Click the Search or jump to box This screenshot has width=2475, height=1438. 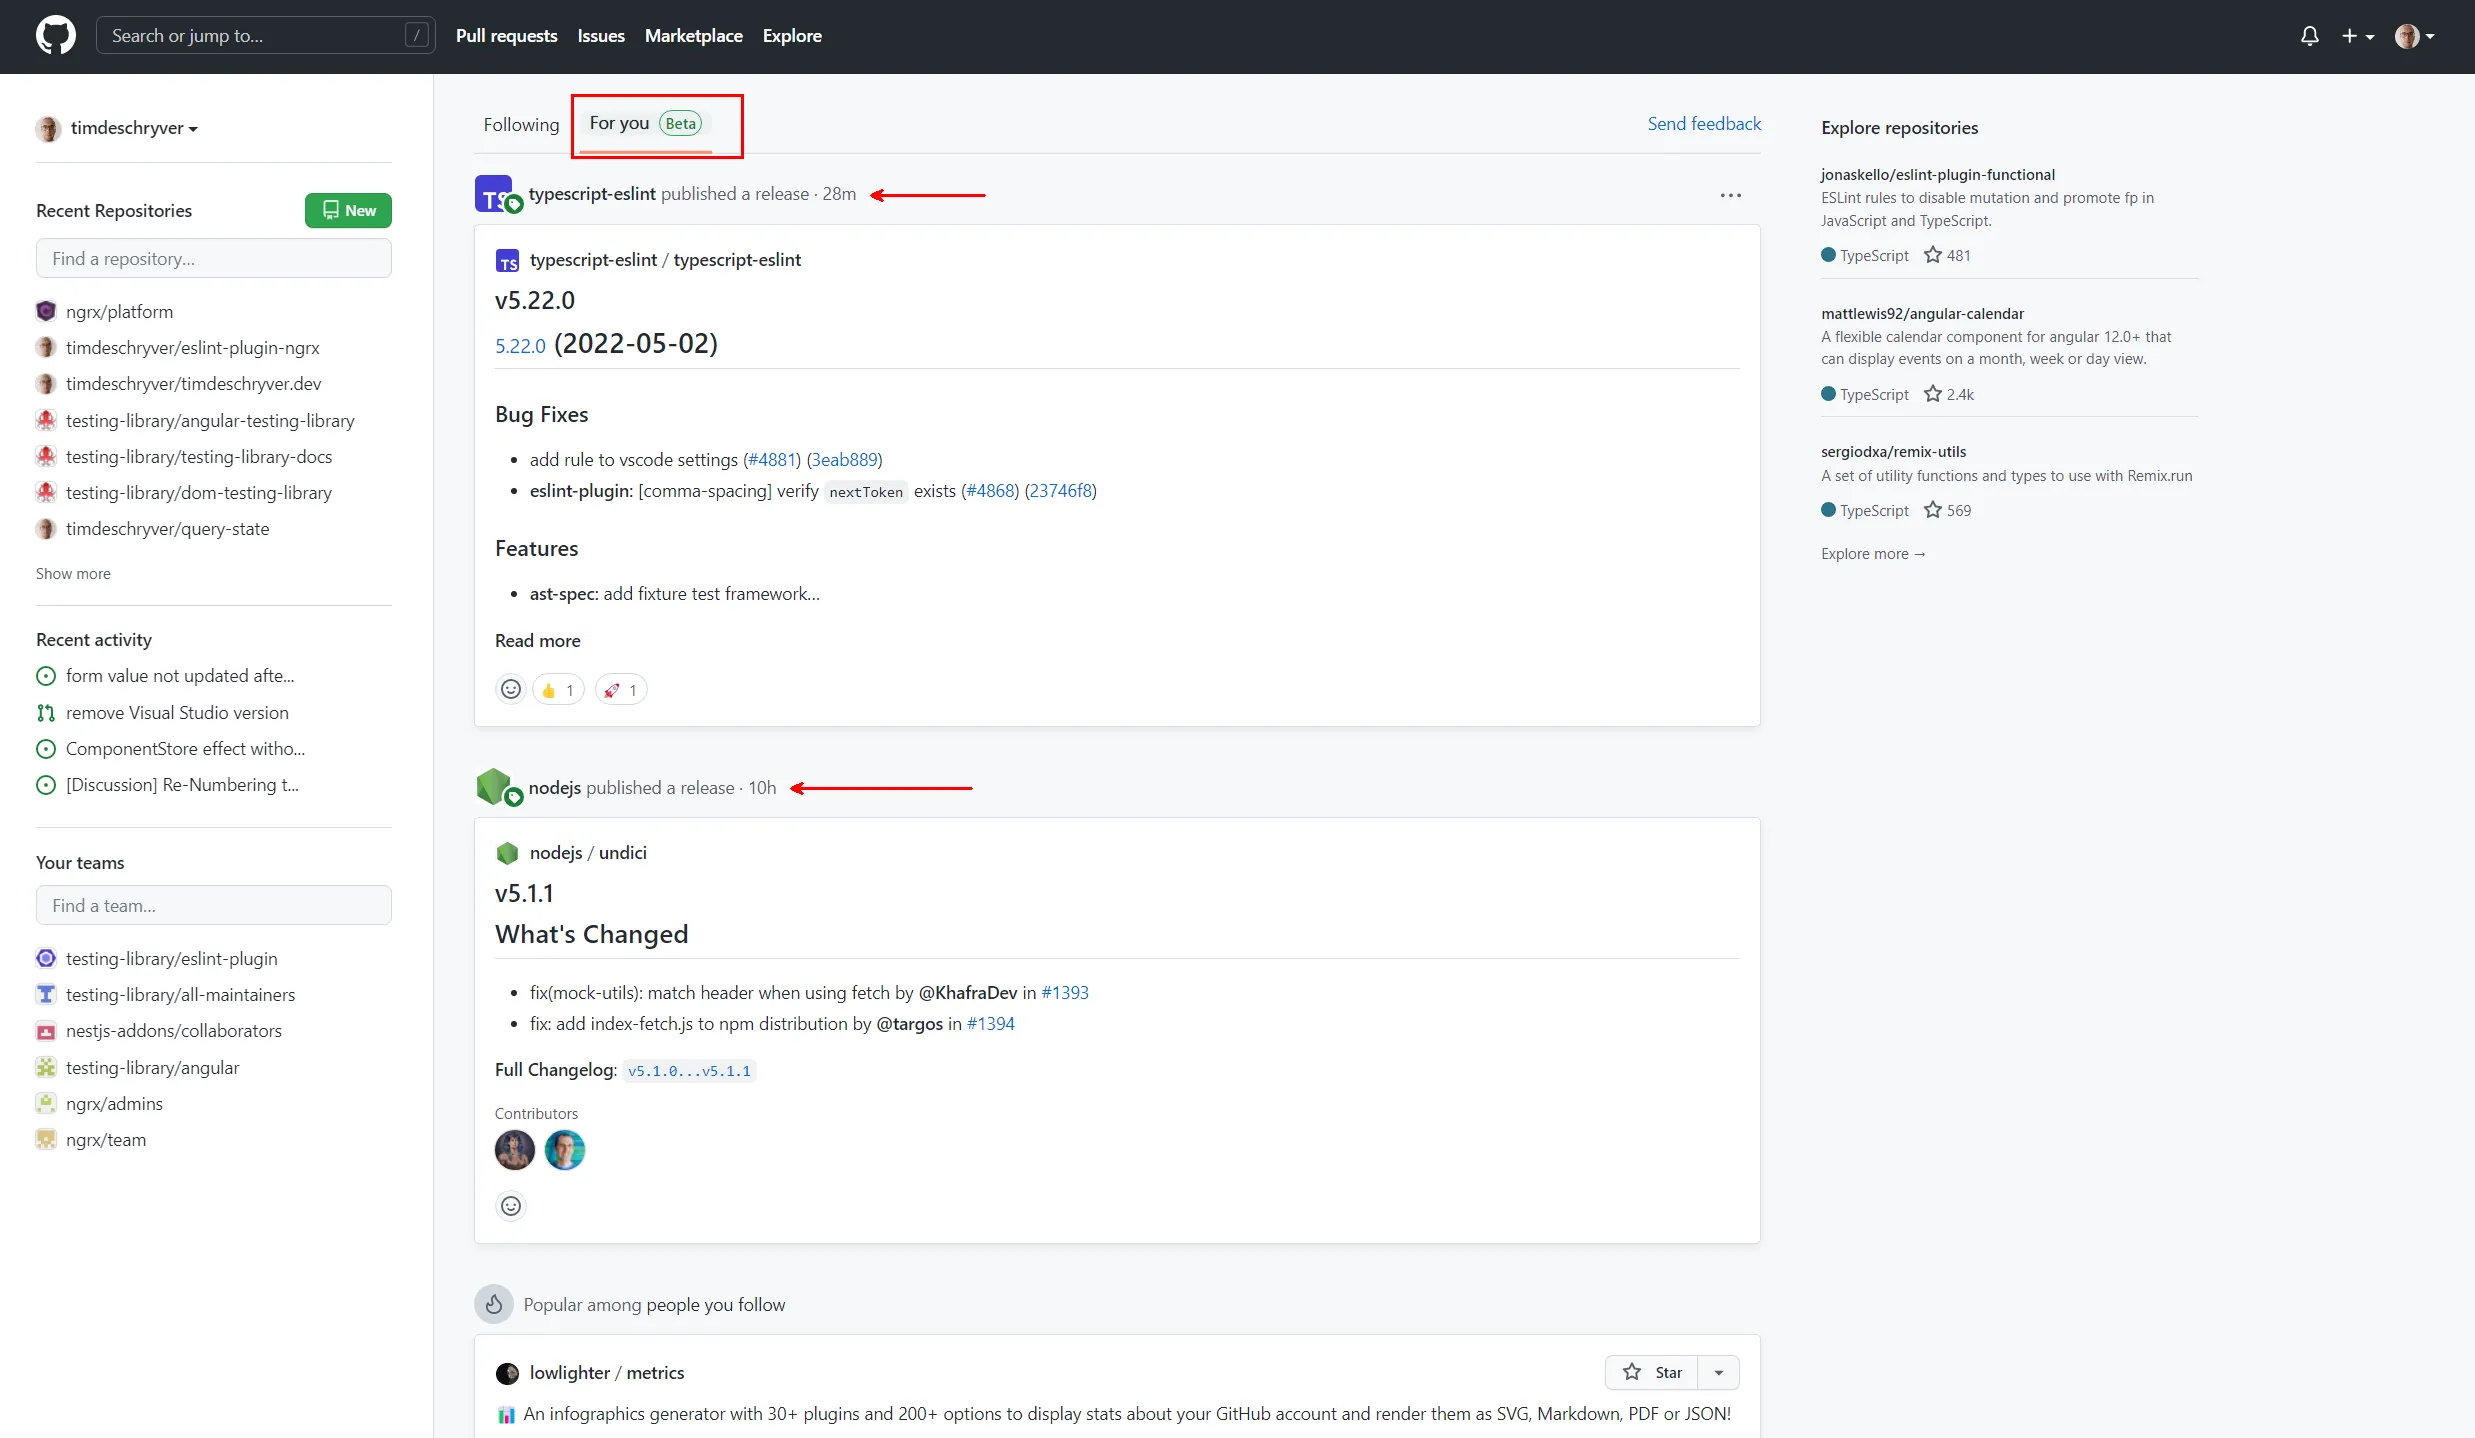(x=265, y=36)
